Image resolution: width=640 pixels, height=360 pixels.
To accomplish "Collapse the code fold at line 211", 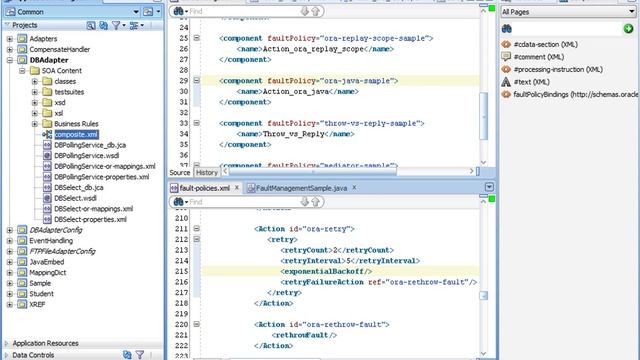I will [x=196, y=229].
